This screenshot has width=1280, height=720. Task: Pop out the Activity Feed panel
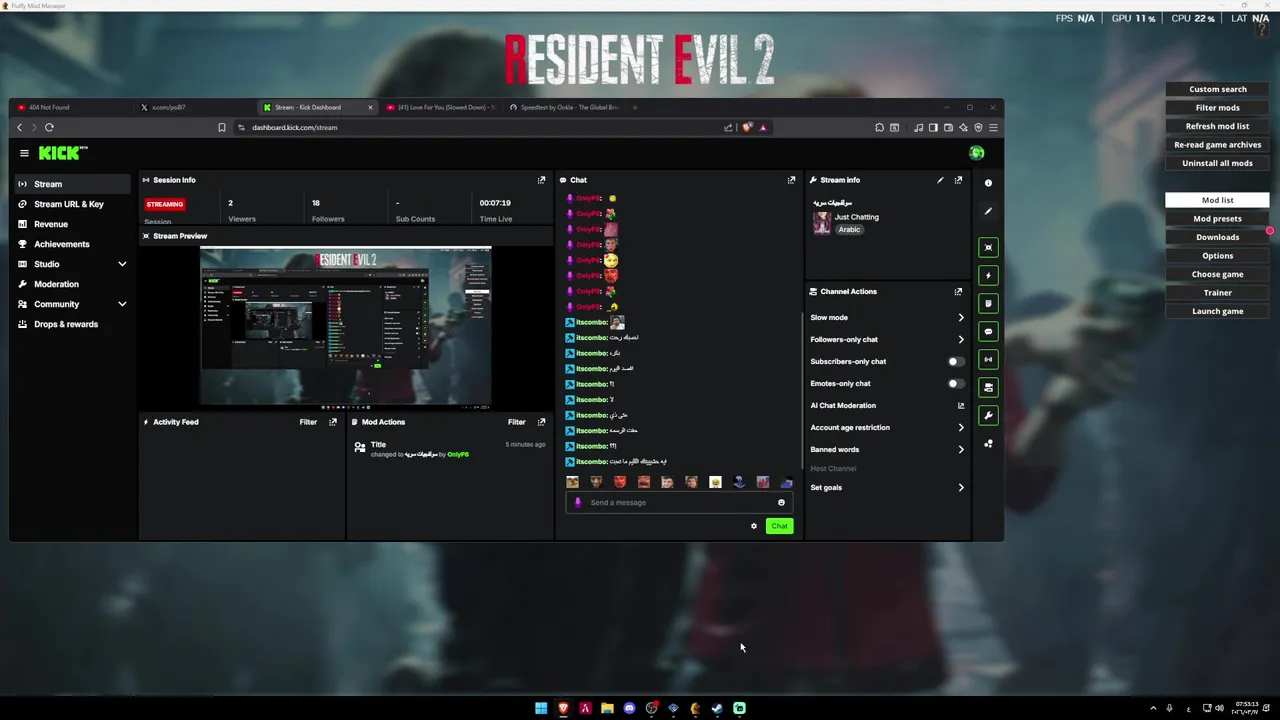click(x=333, y=422)
